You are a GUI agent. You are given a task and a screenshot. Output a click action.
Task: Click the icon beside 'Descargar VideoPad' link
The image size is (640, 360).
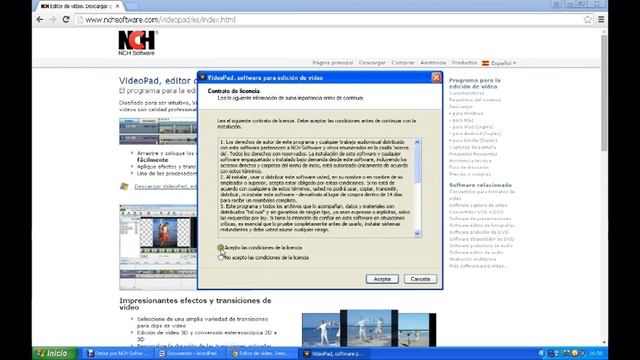(x=124, y=186)
